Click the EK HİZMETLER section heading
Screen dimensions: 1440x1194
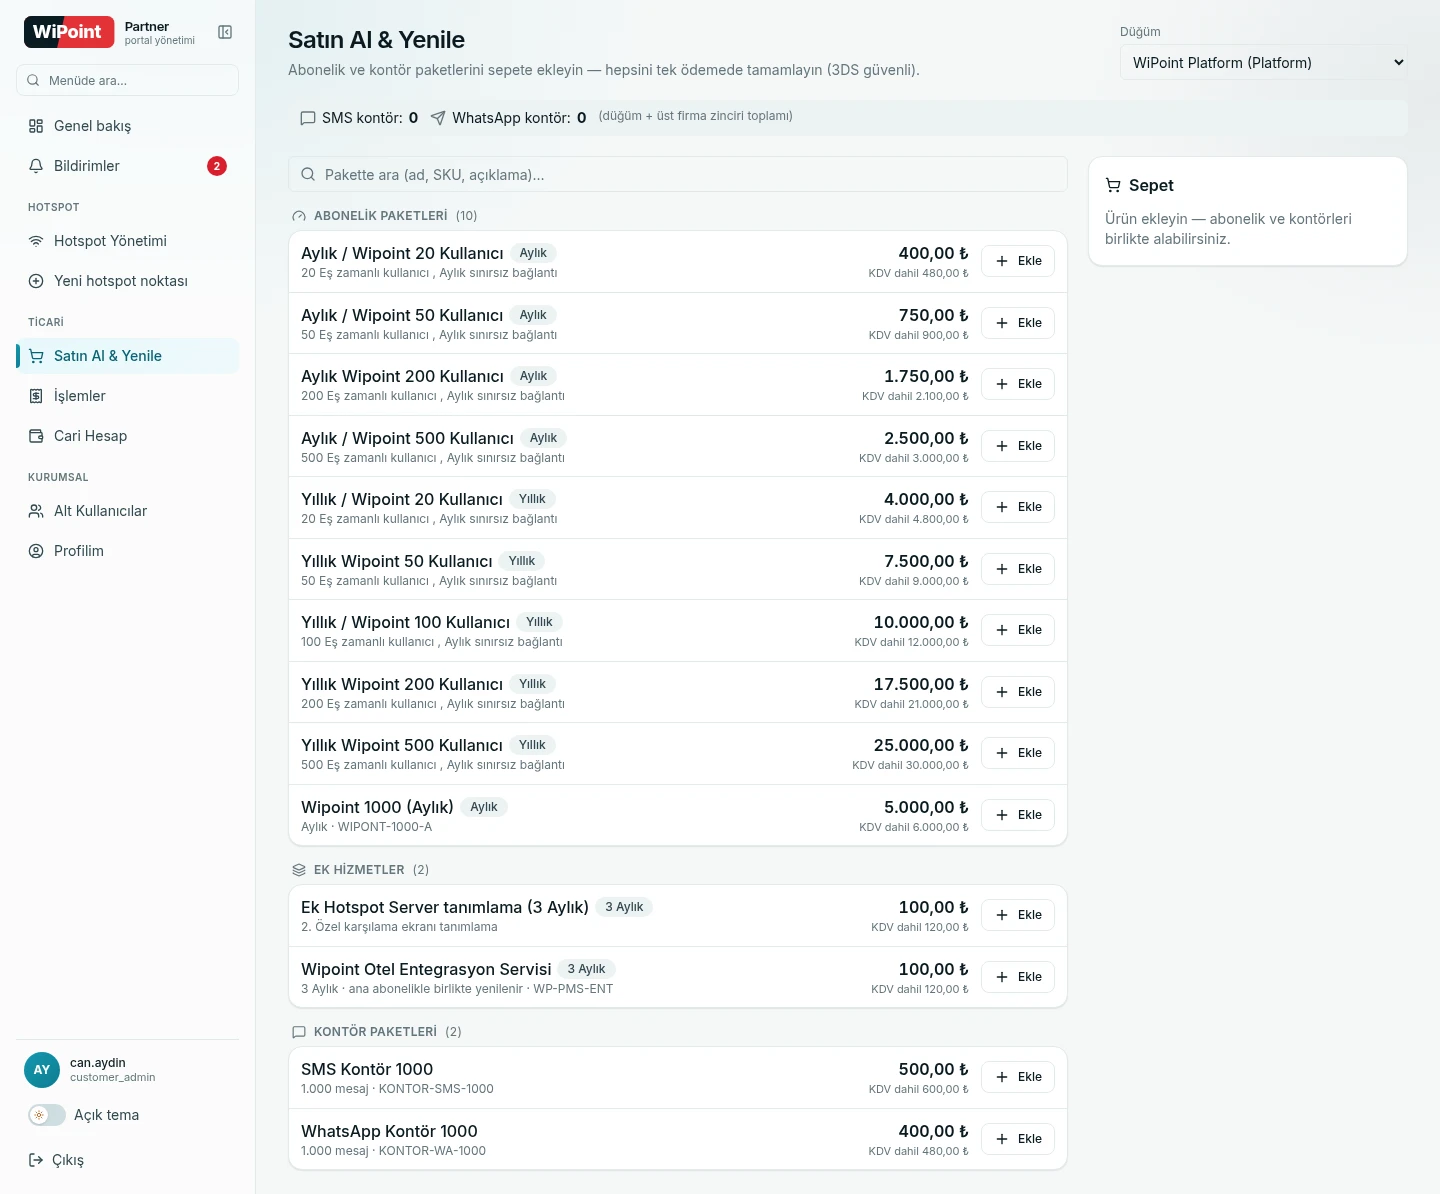pos(359,870)
